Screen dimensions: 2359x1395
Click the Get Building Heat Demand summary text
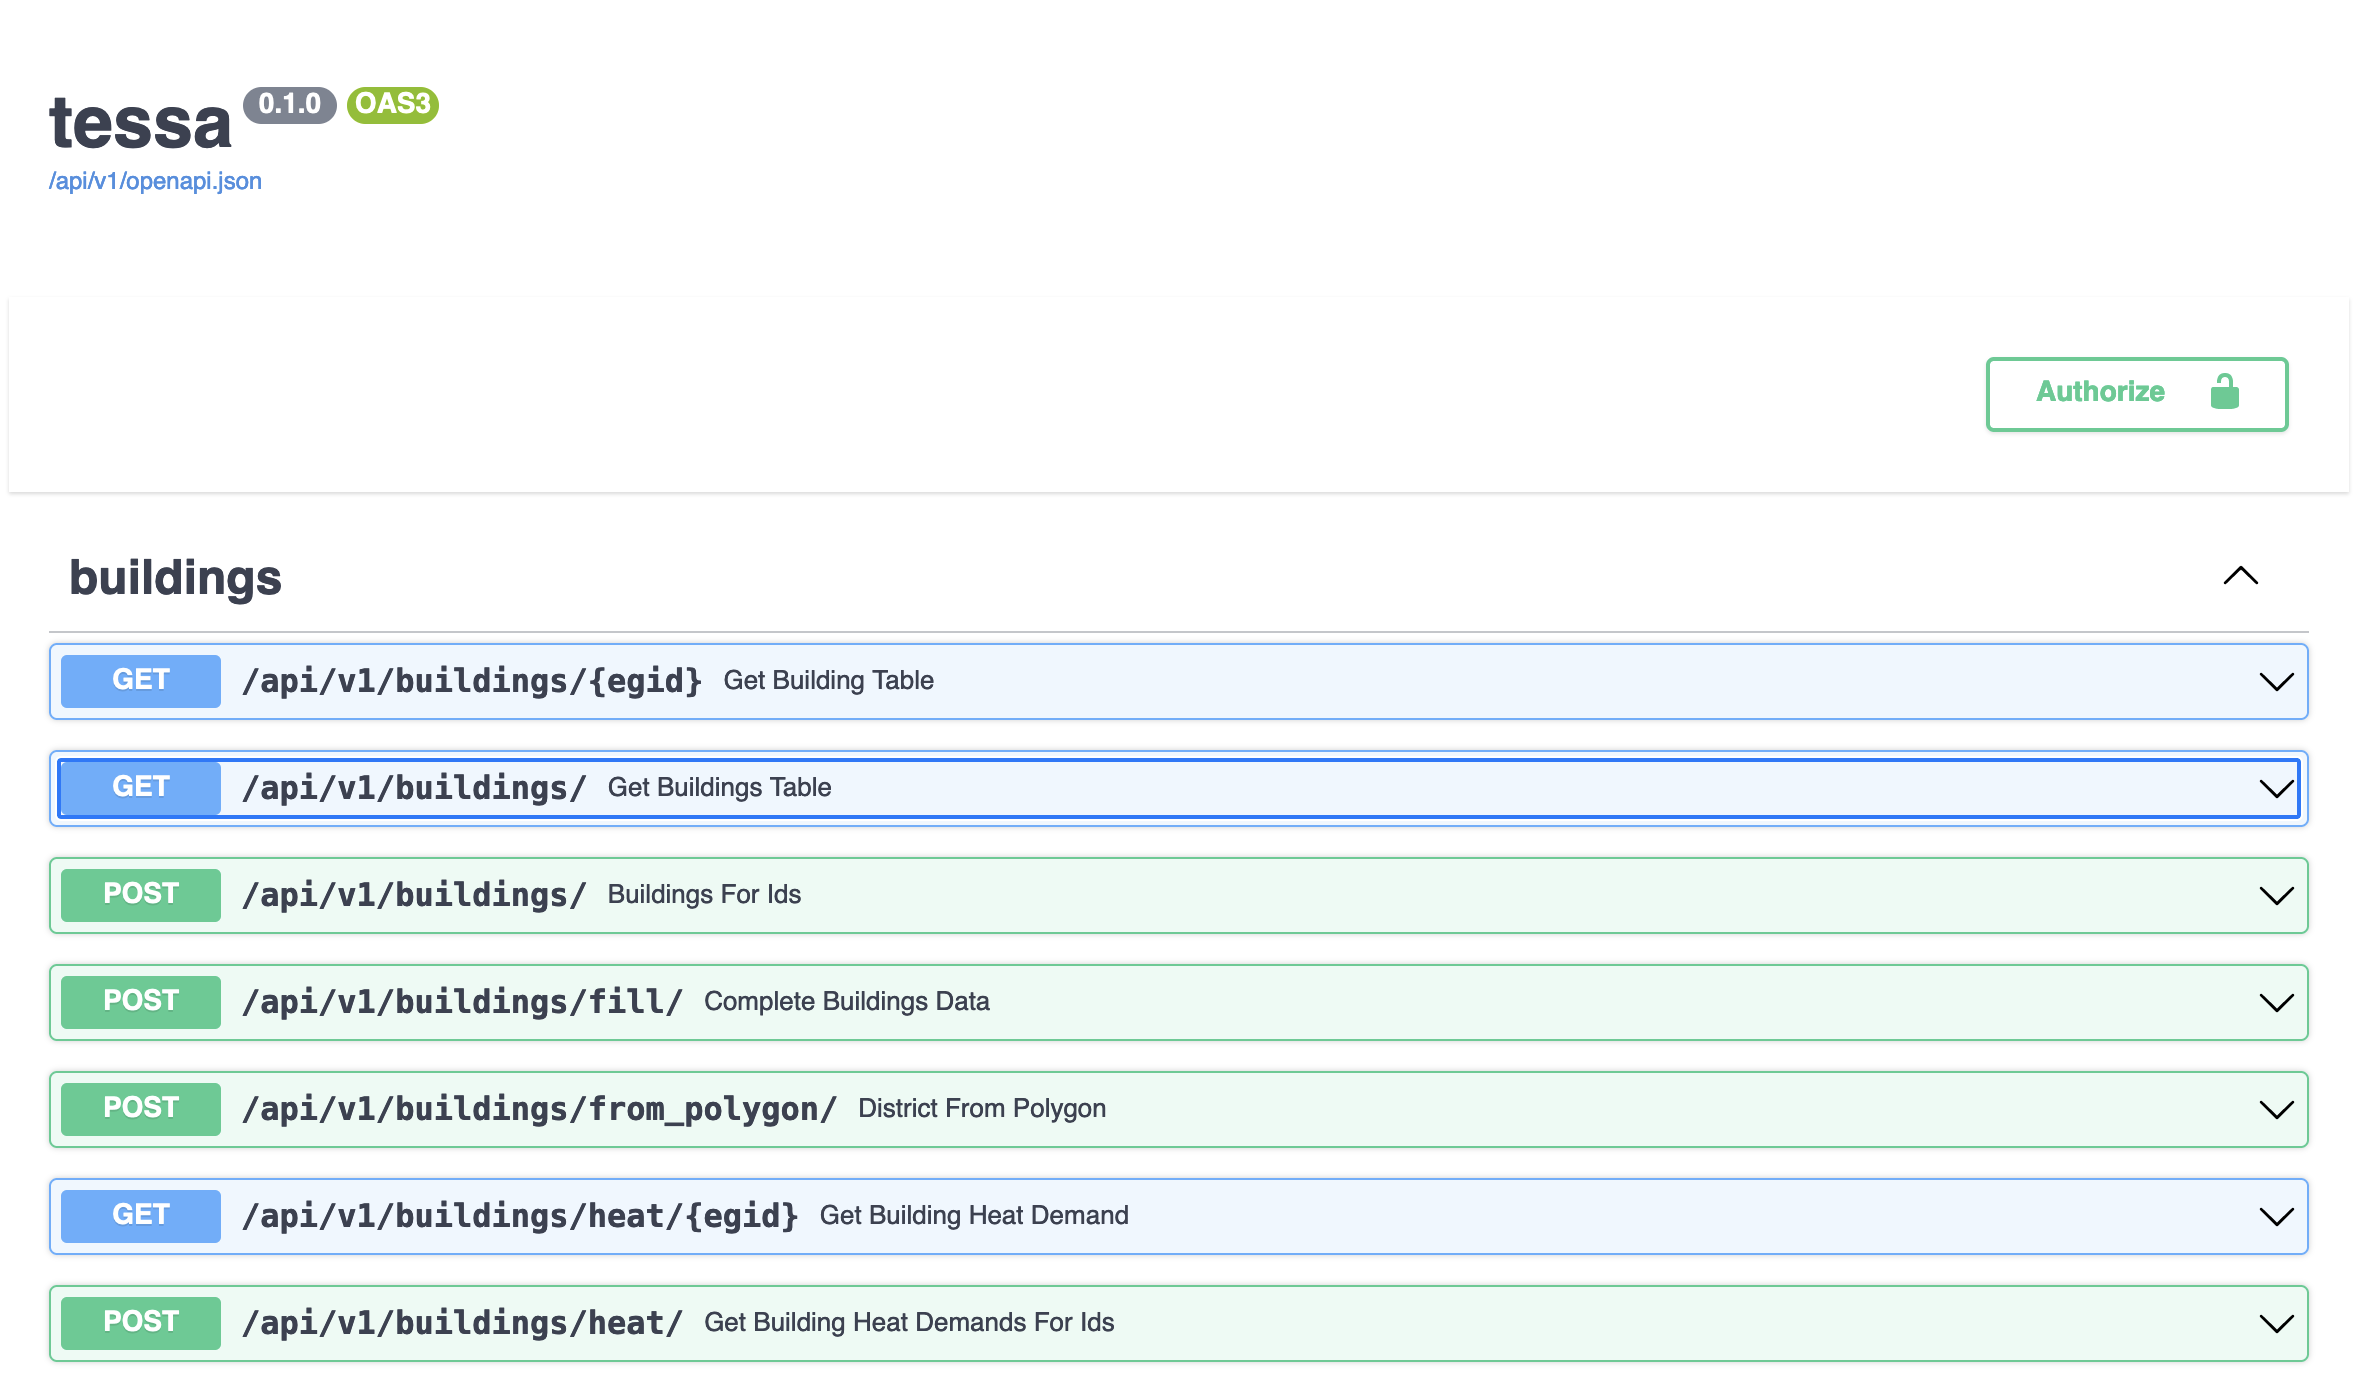pyautogui.click(x=974, y=1216)
